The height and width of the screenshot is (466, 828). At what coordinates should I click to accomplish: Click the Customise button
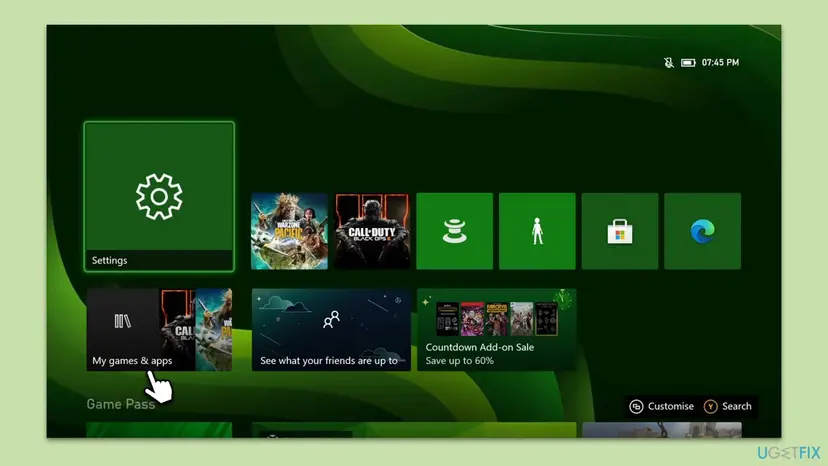[x=662, y=406]
